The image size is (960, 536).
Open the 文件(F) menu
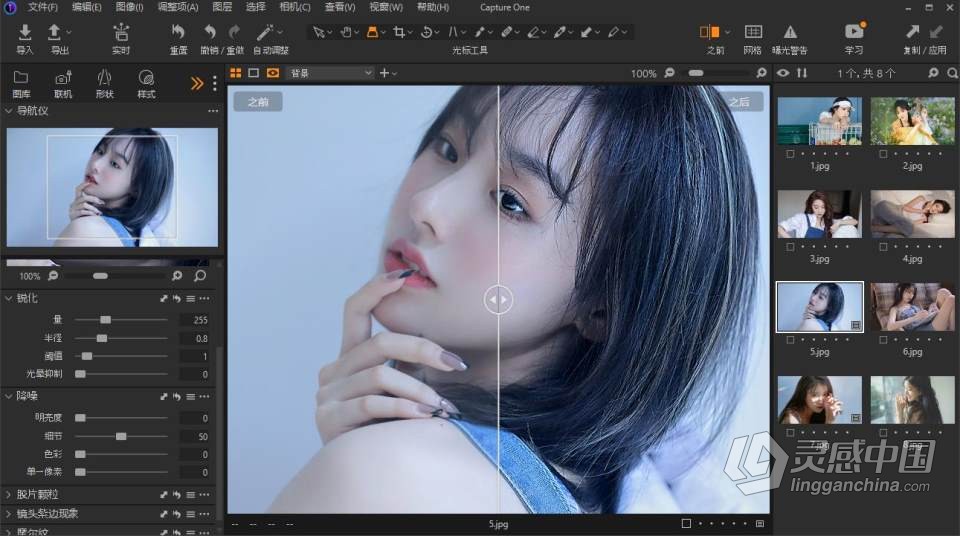(x=42, y=7)
